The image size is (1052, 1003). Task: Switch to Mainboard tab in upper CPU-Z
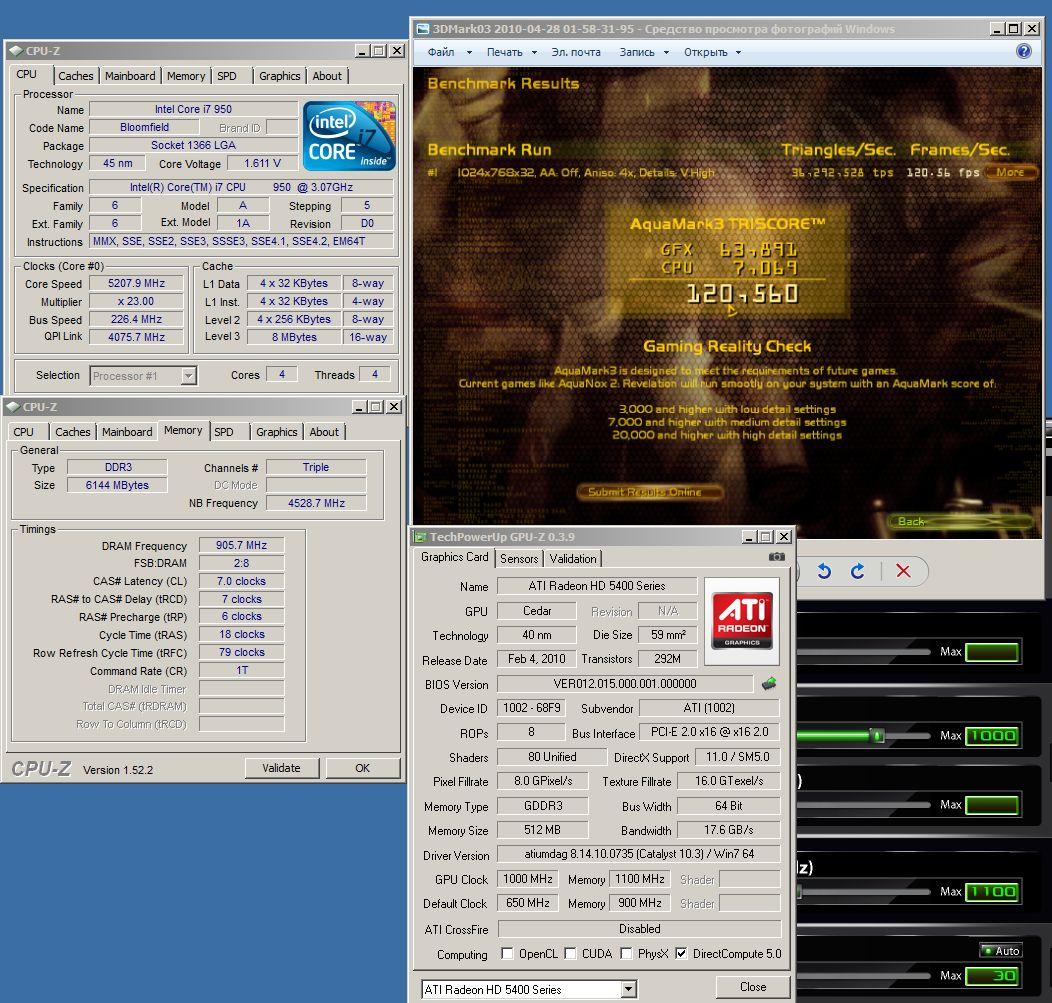[x=130, y=76]
